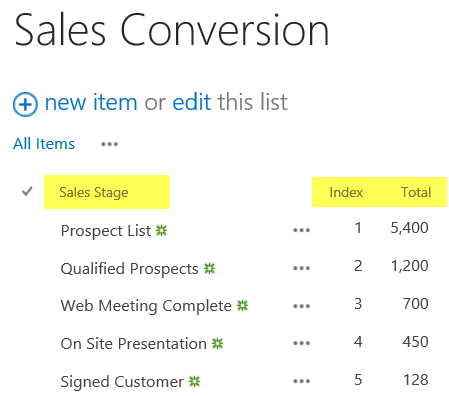Select the Web Meeting Complete row title
This screenshot has height=396, width=449.
pos(146,306)
